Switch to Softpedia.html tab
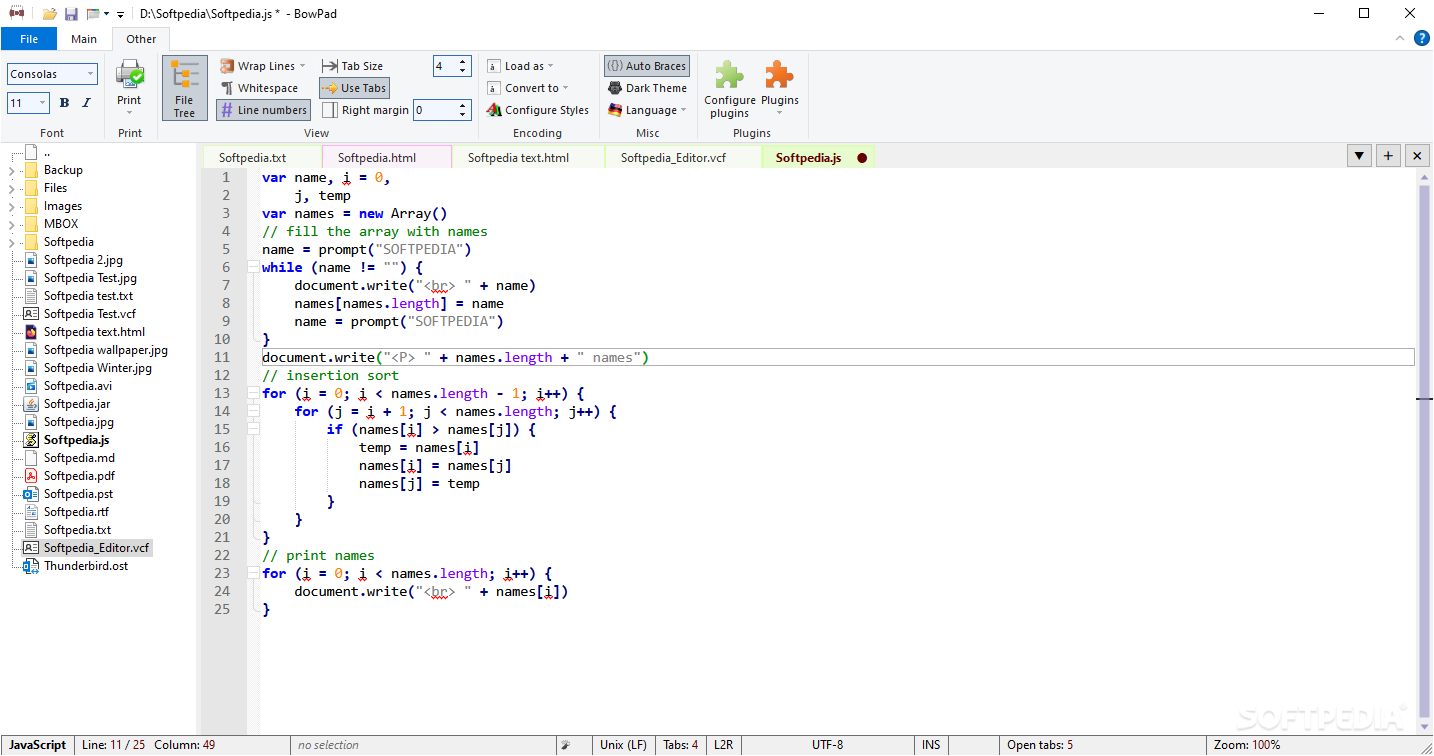This screenshot has height=756, width=1434. (376, 157)
